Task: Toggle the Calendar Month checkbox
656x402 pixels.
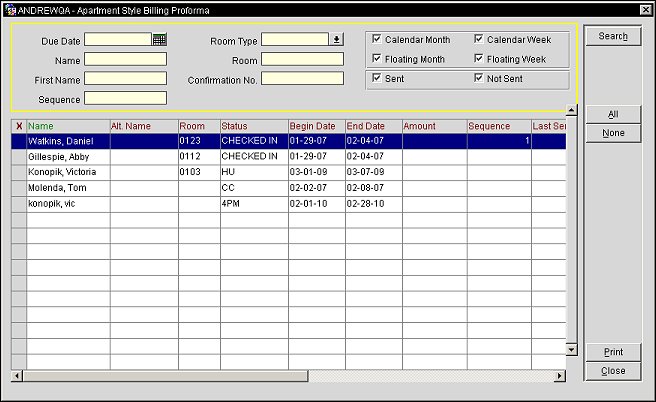Action: pyautogui.click(x=377, y=40)
